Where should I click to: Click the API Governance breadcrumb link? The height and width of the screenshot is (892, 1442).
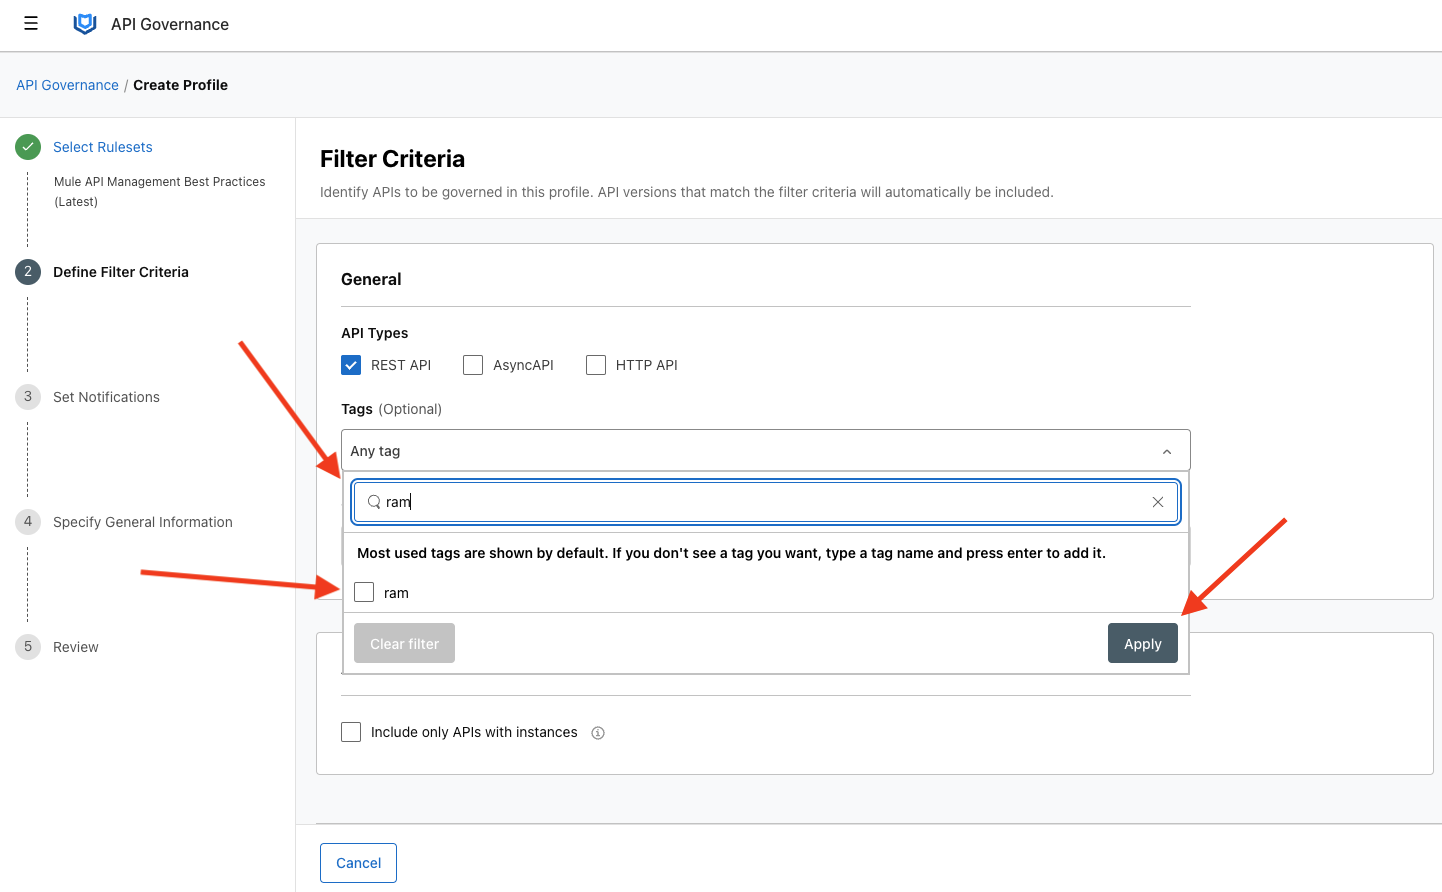(x=67, y=85)
